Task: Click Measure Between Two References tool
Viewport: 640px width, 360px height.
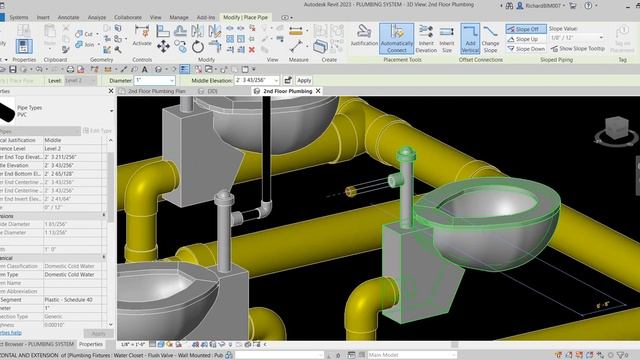Action: (x=296, y=46)
